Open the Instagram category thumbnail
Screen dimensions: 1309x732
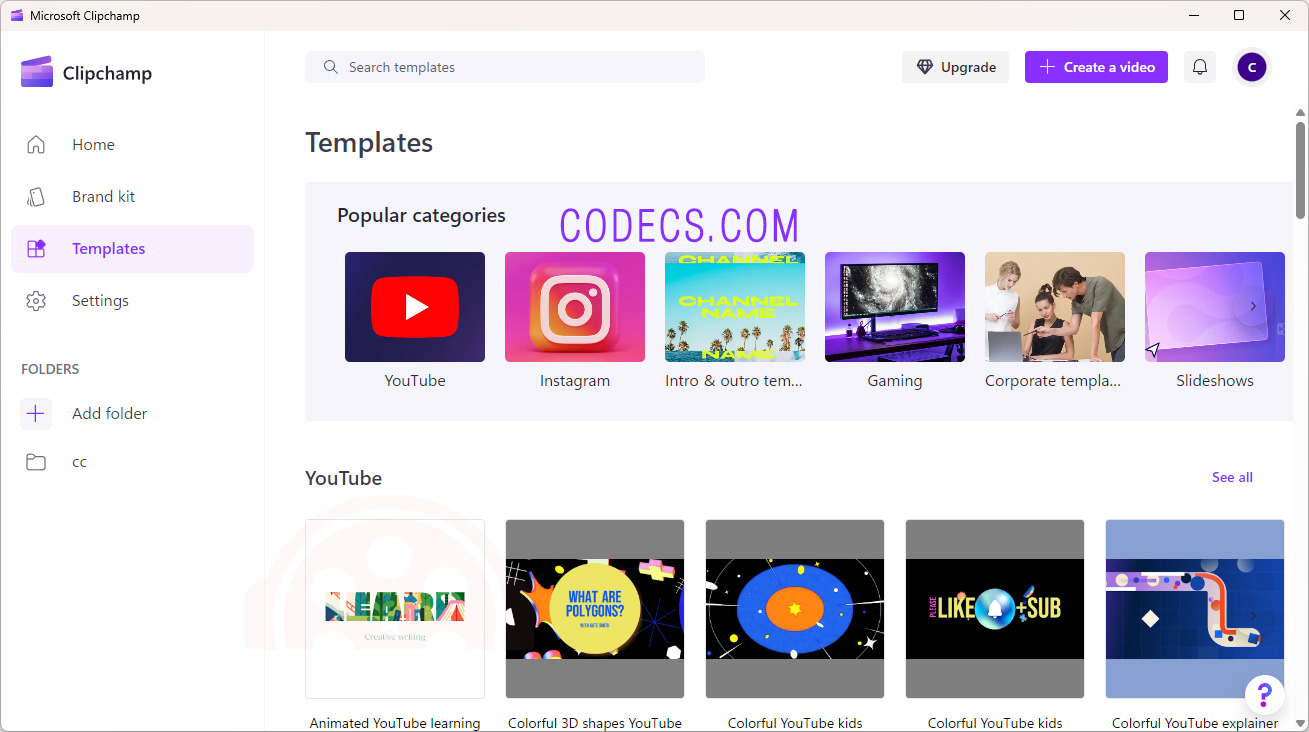575,307
